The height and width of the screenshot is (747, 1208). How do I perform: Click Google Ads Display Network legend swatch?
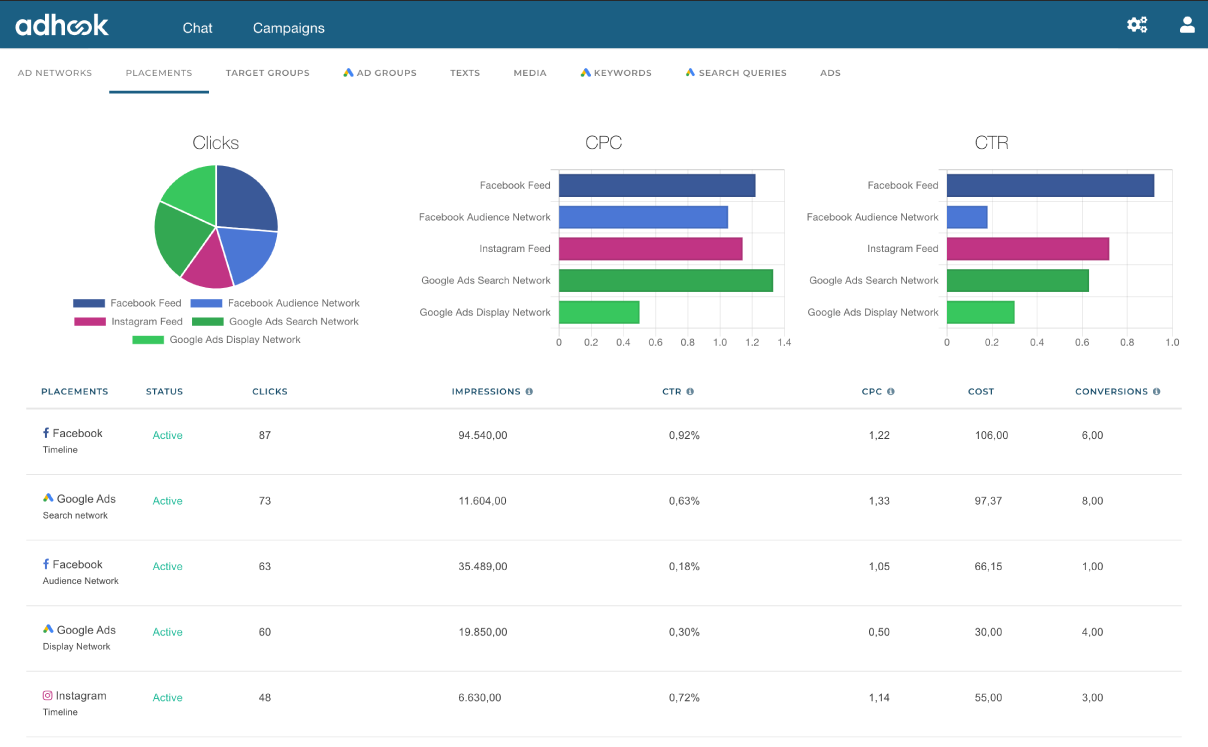pos(148,340)
